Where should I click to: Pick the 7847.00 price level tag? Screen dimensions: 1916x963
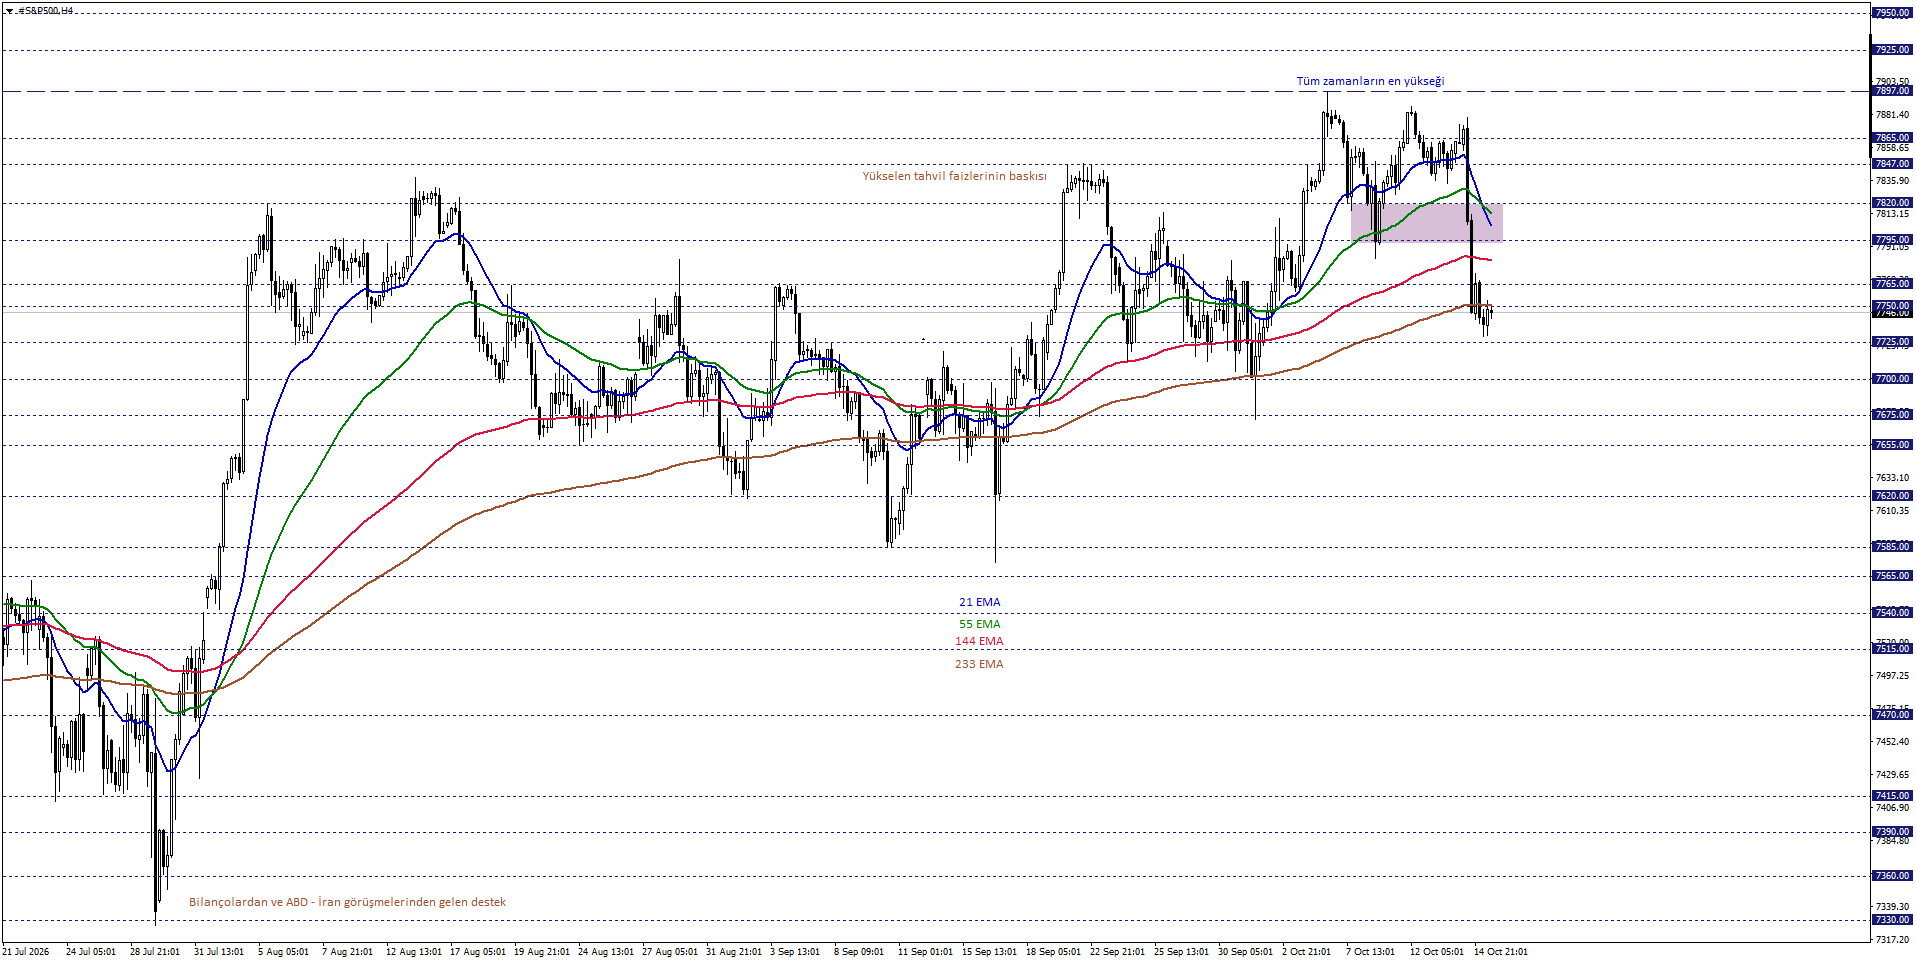pyautogui.click(x=1892, y=164)
